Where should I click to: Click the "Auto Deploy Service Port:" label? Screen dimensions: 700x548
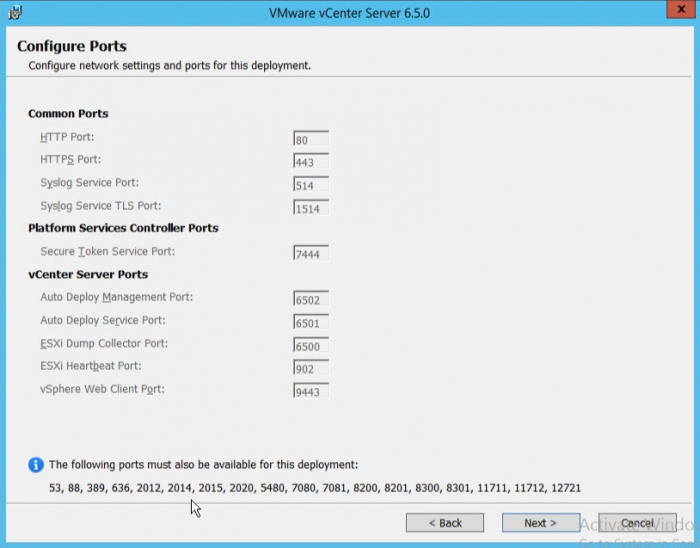(103, 320)
